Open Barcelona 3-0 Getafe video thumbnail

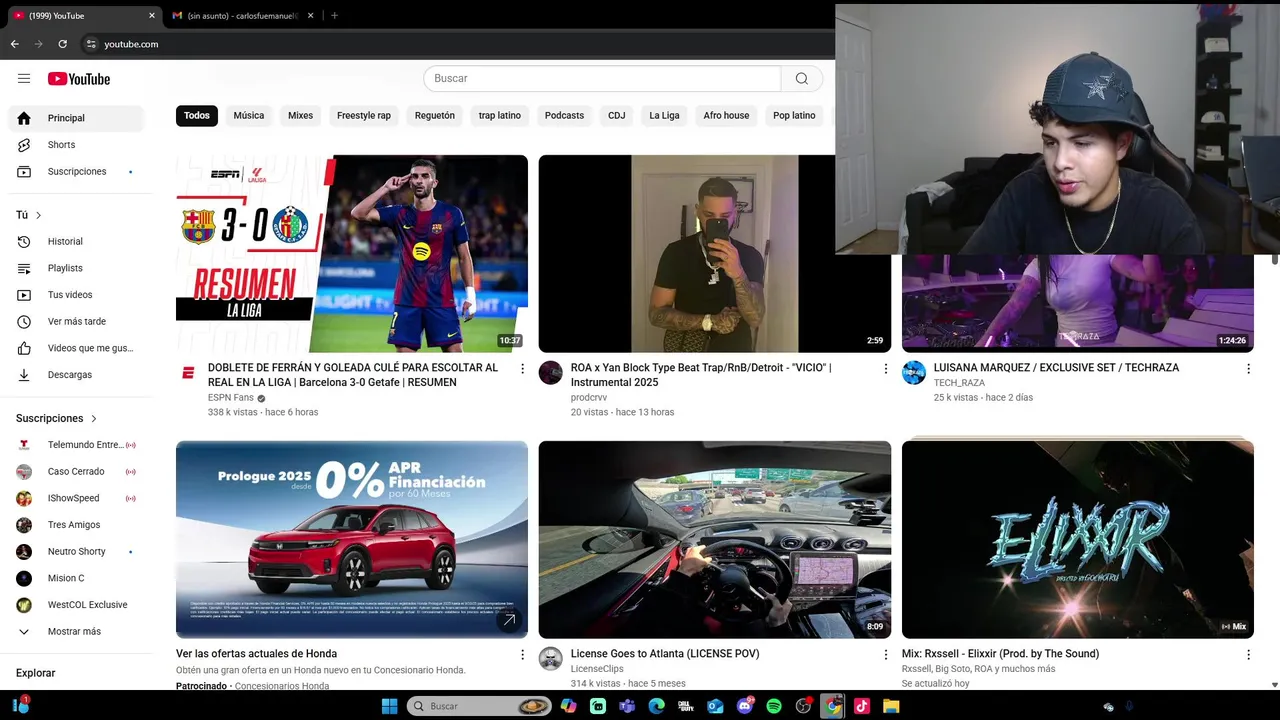click(x=352, y=254)
